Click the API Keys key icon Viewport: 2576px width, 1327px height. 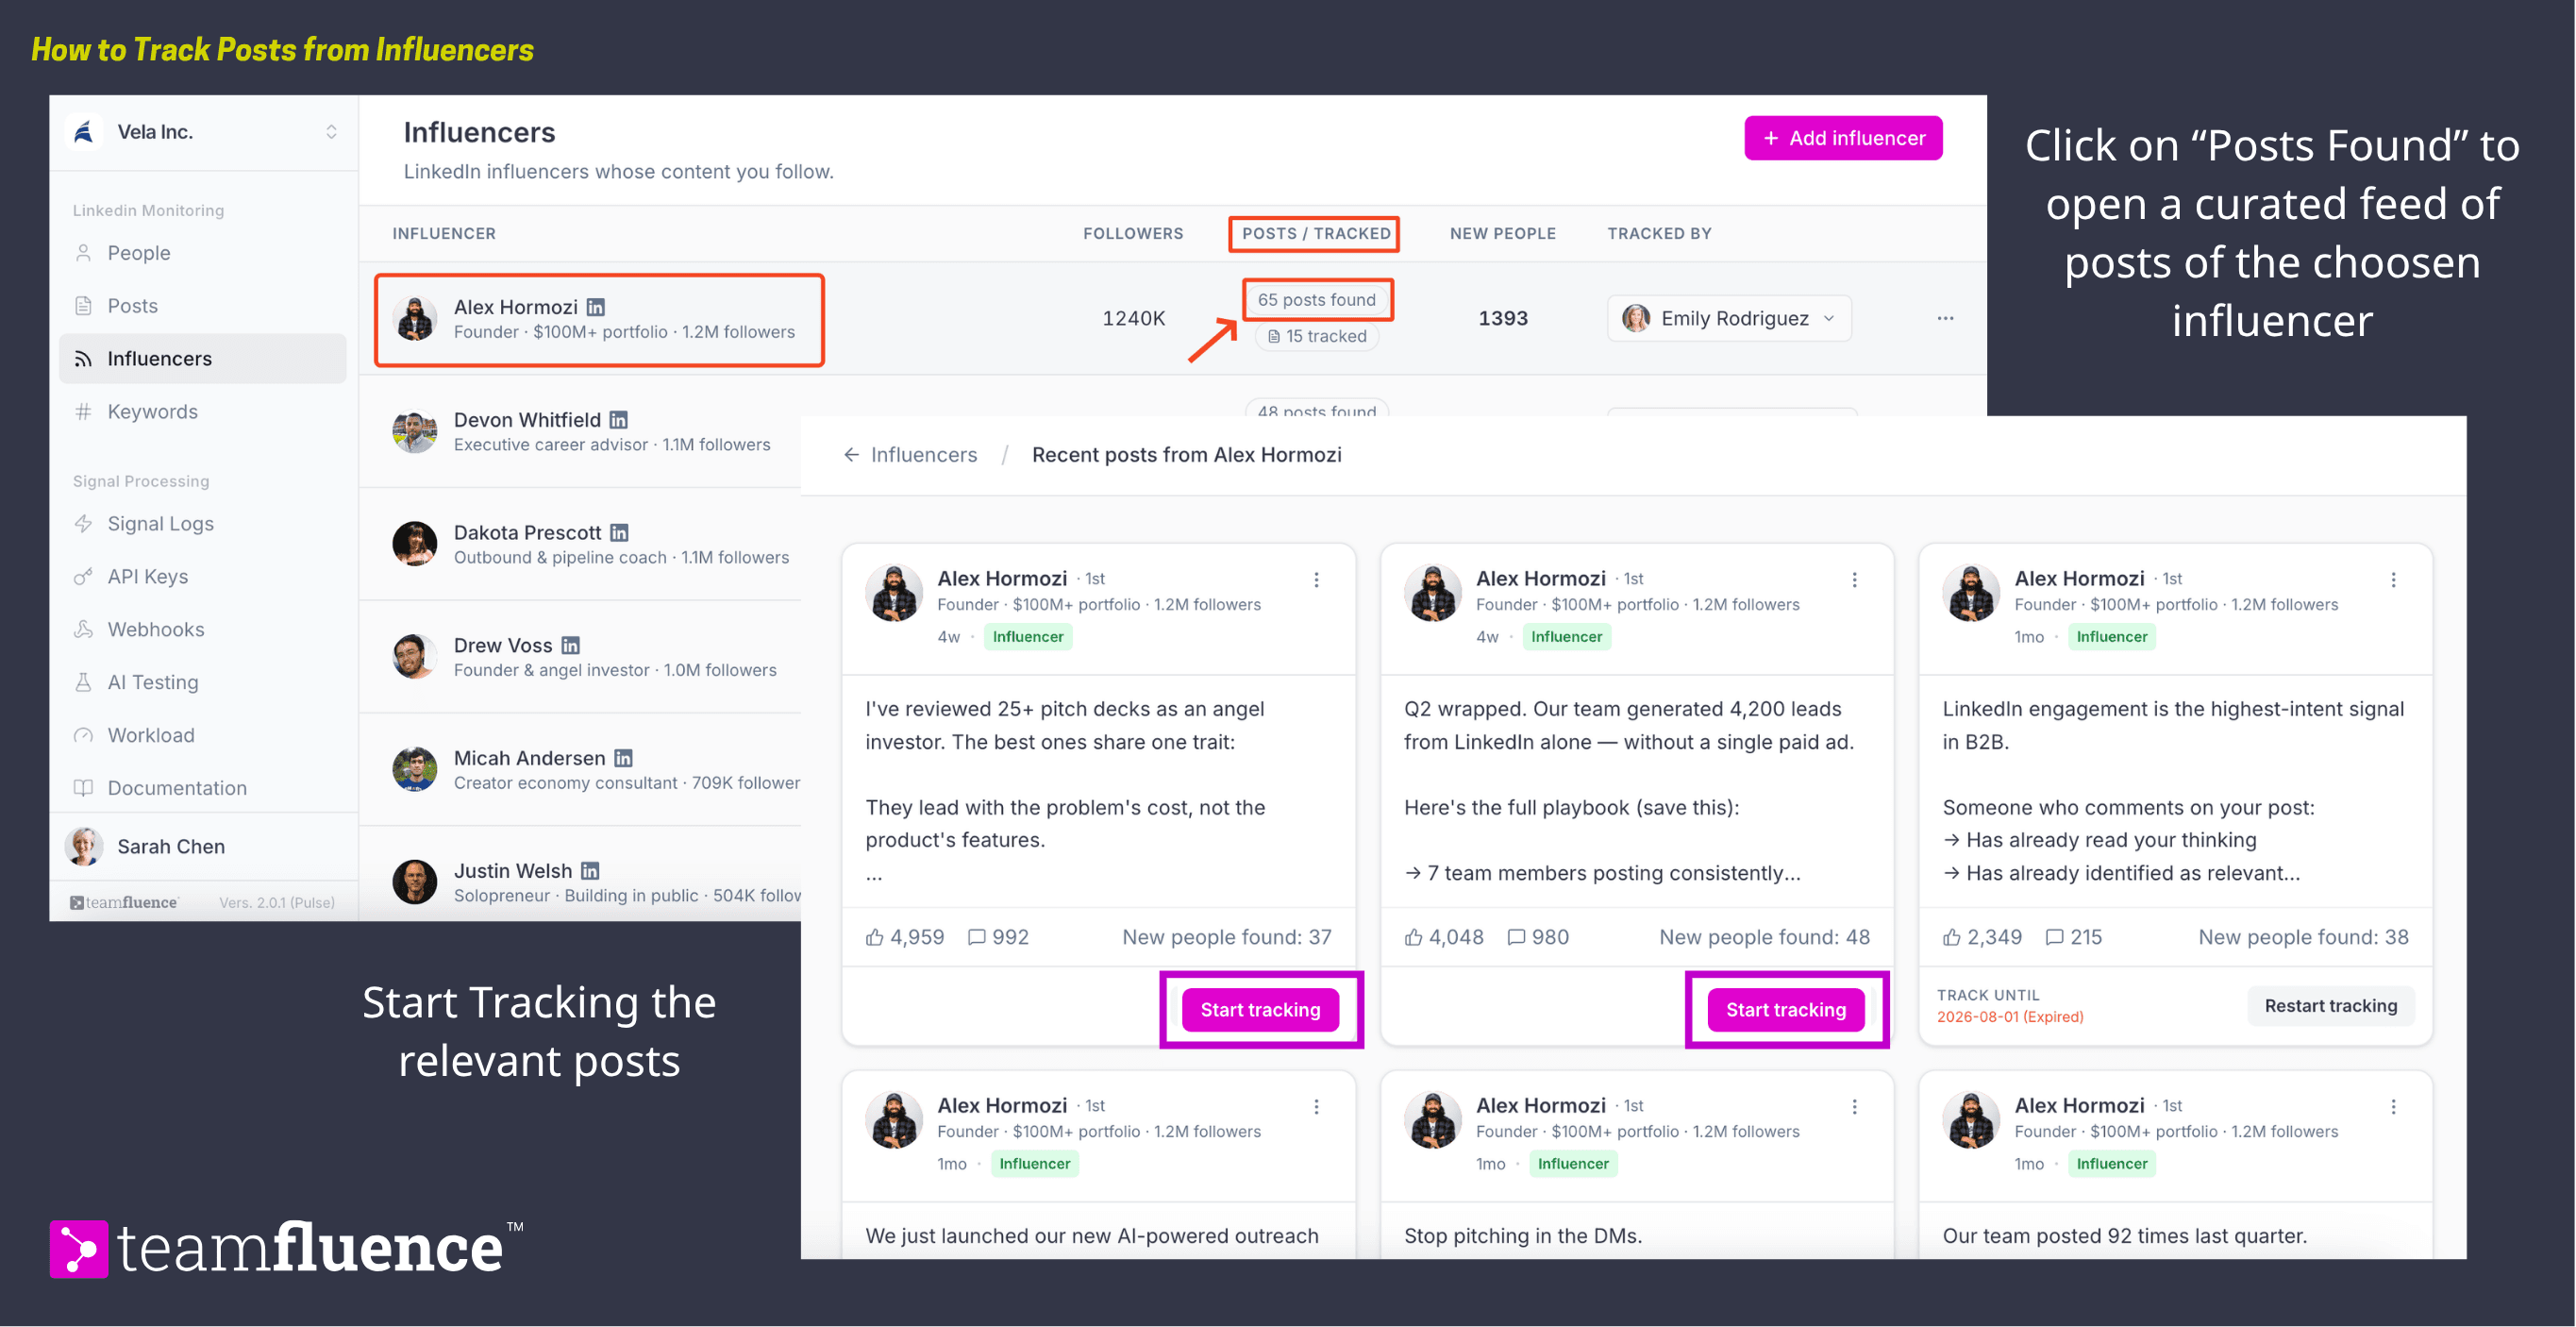pos(84,577)
